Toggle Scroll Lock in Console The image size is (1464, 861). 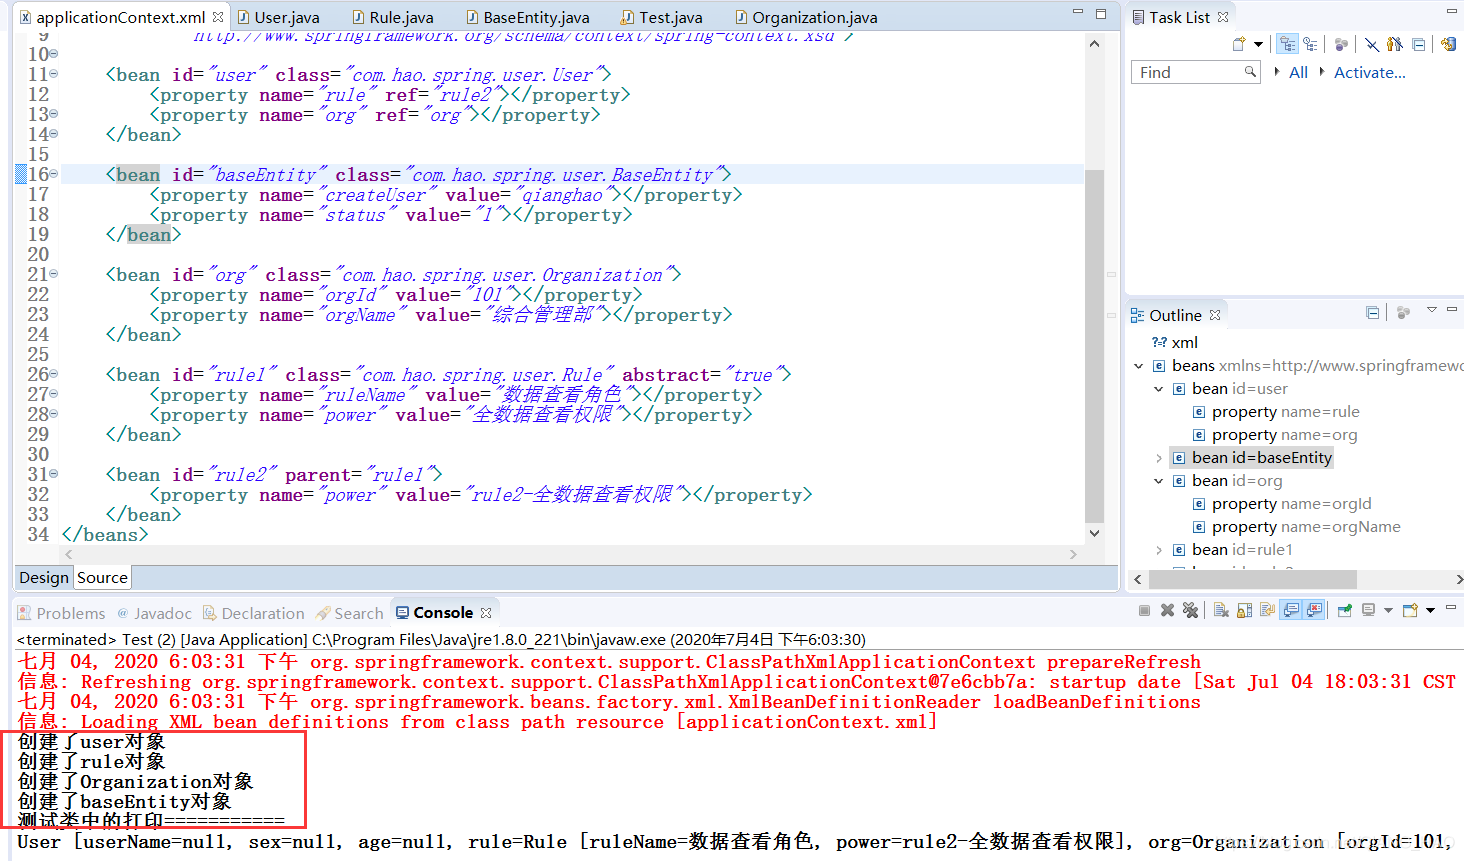[1244, 610]
